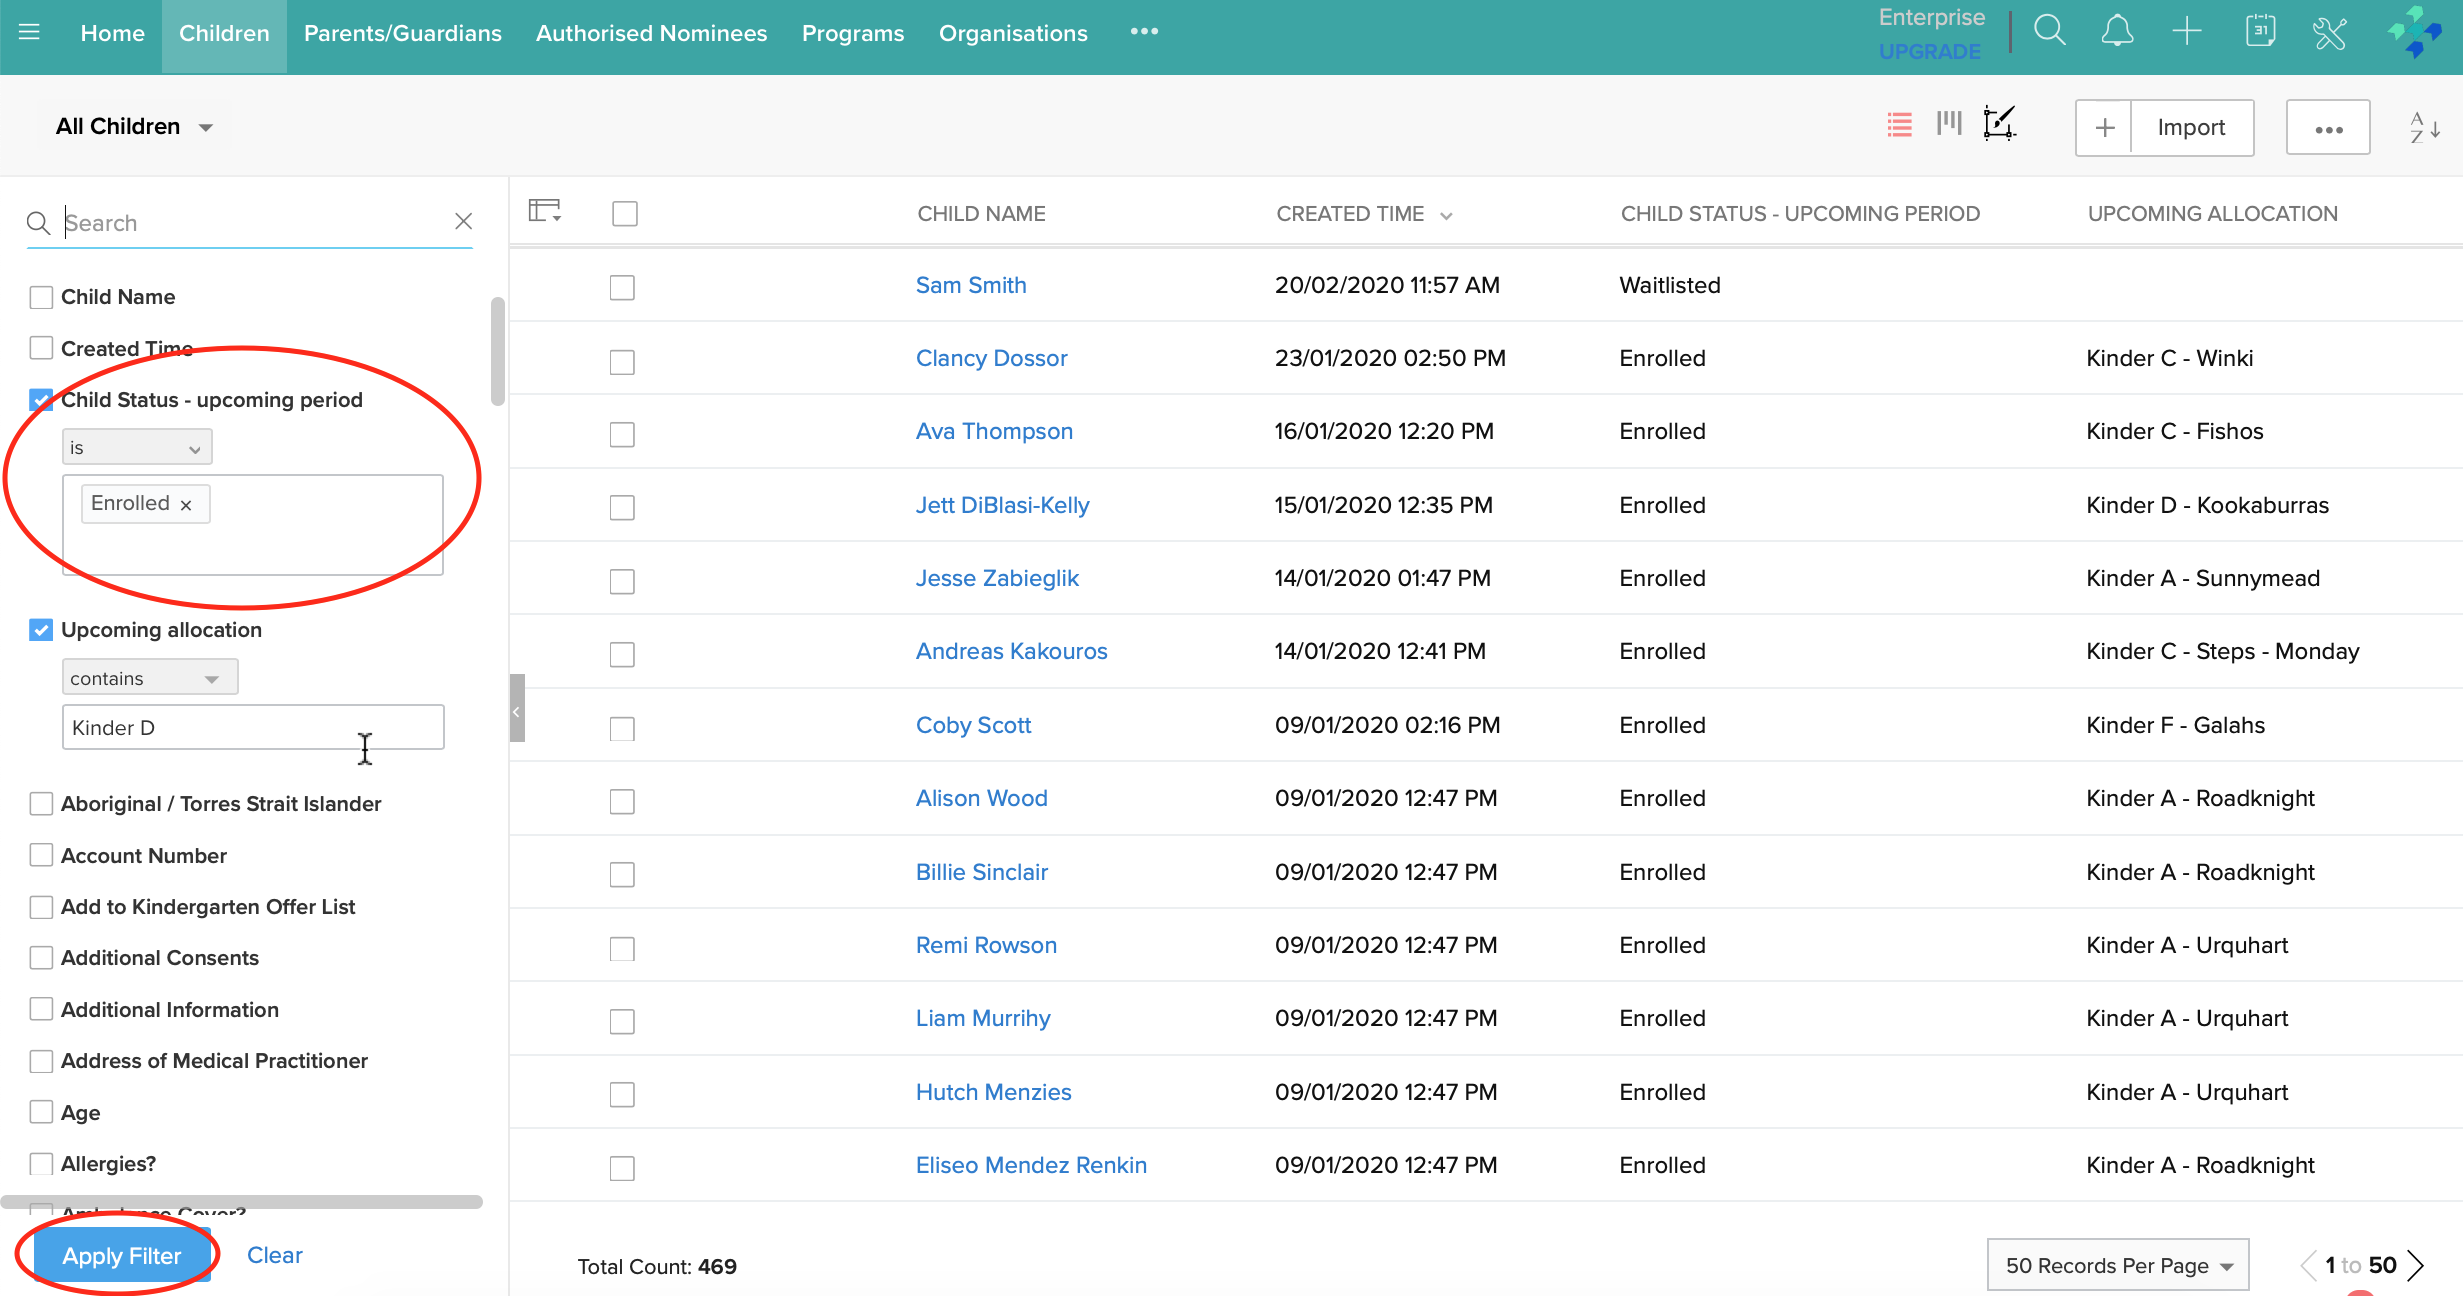Screen dimensions: 2463x1296
Task: Open the Programs tab
Action: point(852,33)
